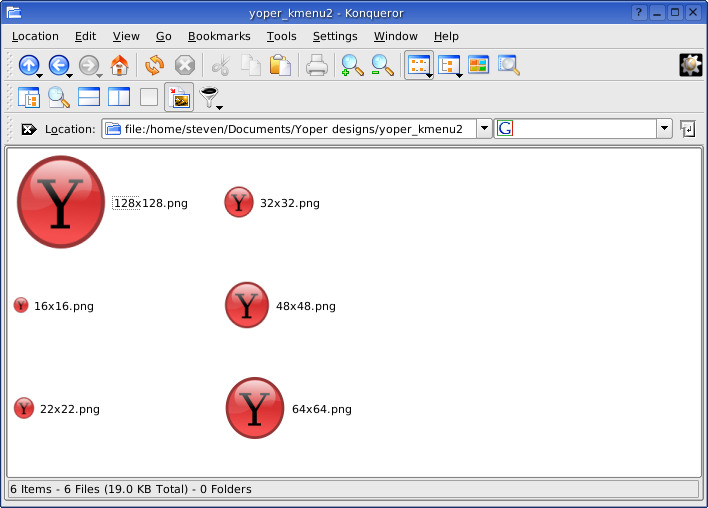Open Up button history arrow
The width and height of the screenshot is (708, 508).
coord(40,76)
